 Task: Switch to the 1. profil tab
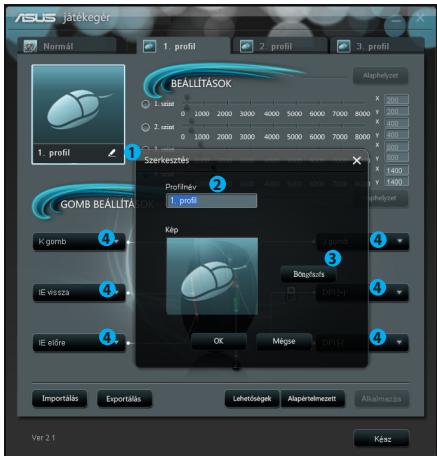tap(183, 46)
